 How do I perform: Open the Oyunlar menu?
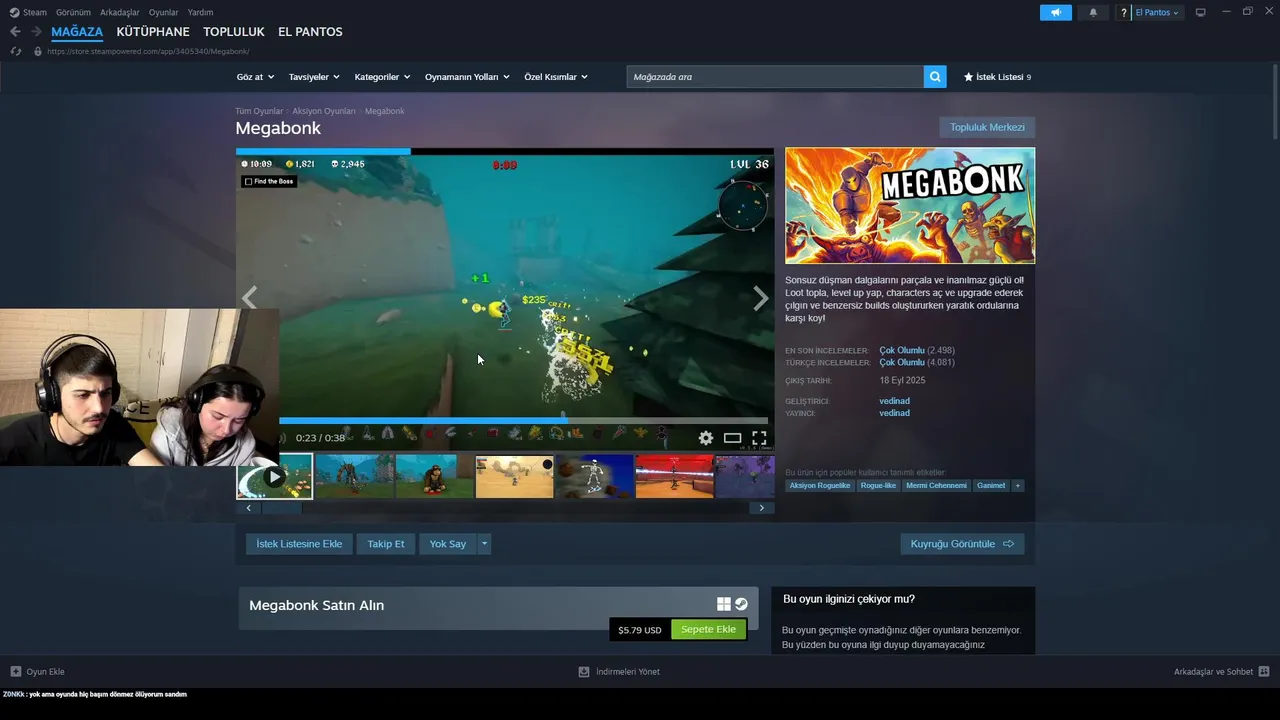coord(164,12)
